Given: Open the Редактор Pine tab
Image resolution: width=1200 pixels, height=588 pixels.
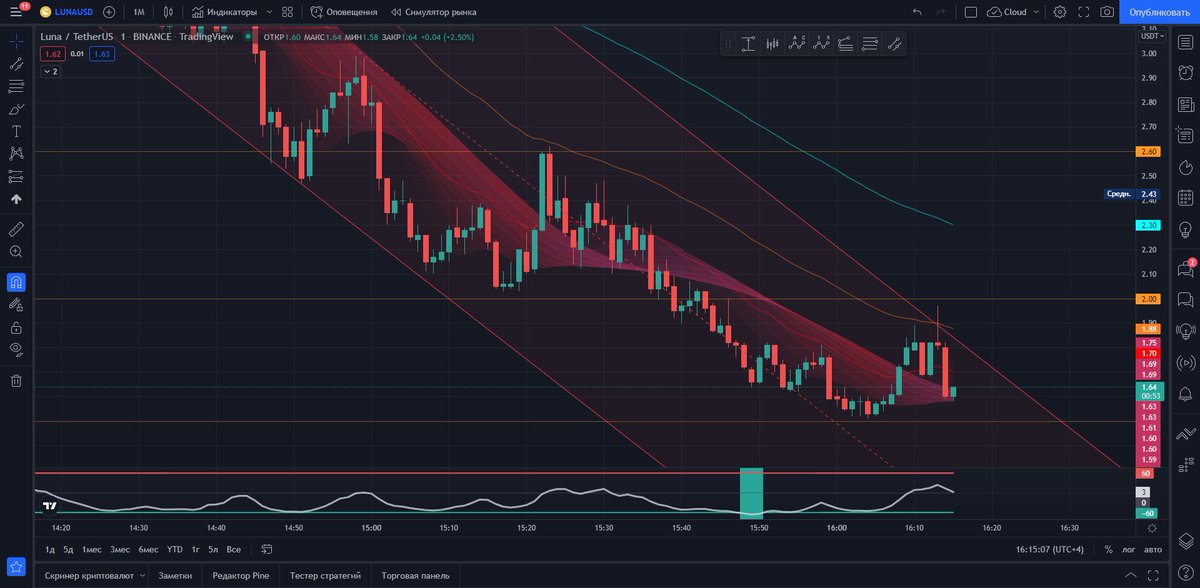Looking at the screenshot, I should pyautogui.click(x=239, y=576).
